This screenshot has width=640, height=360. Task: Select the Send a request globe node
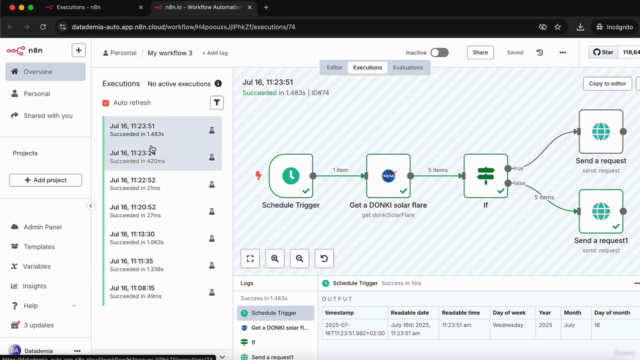(601, 131)
